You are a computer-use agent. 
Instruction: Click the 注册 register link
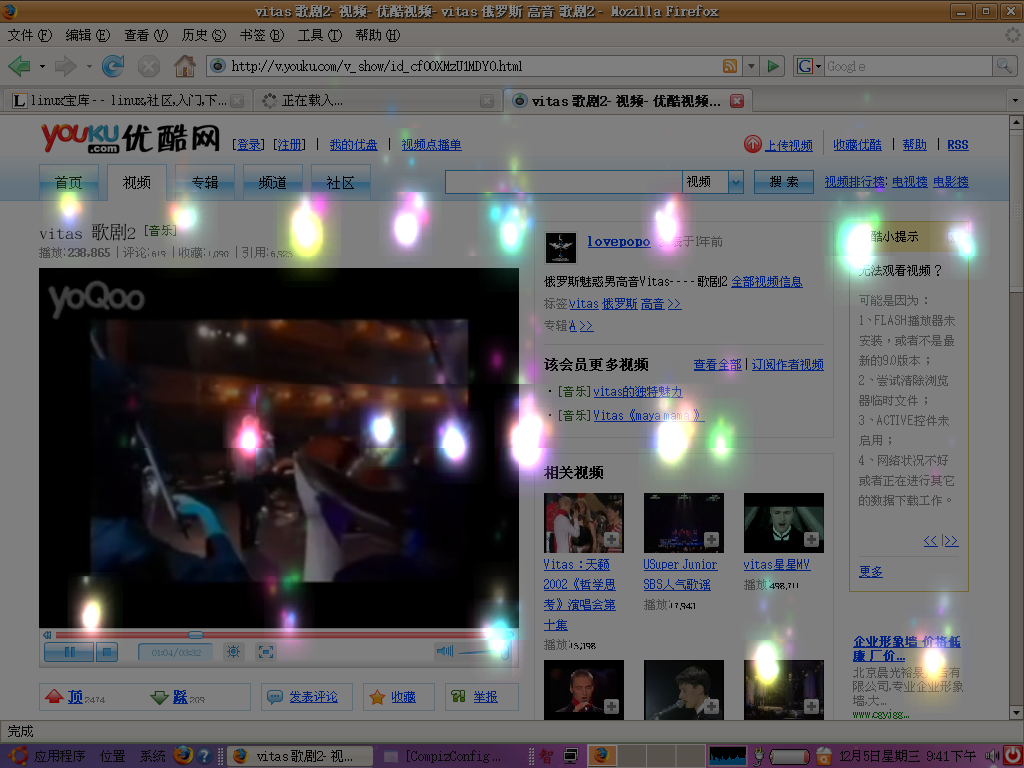(289, 145)
